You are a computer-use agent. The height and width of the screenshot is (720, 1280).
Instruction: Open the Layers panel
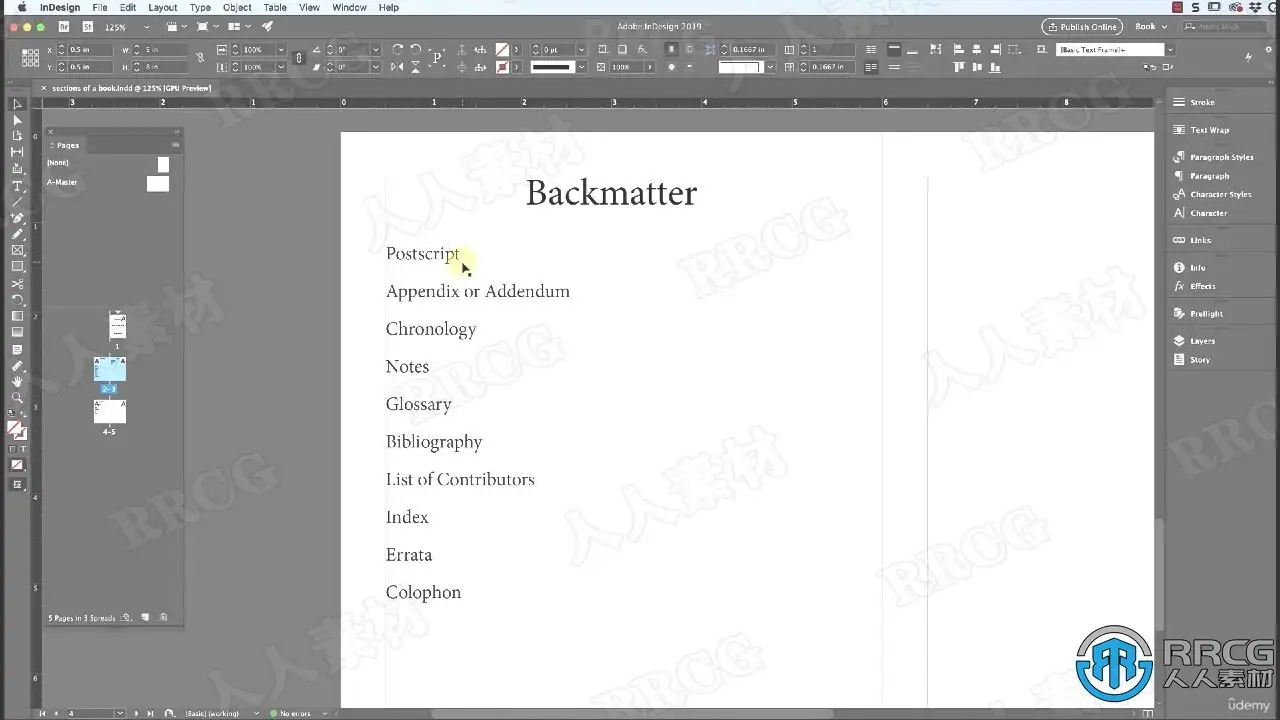[1202, 341]
